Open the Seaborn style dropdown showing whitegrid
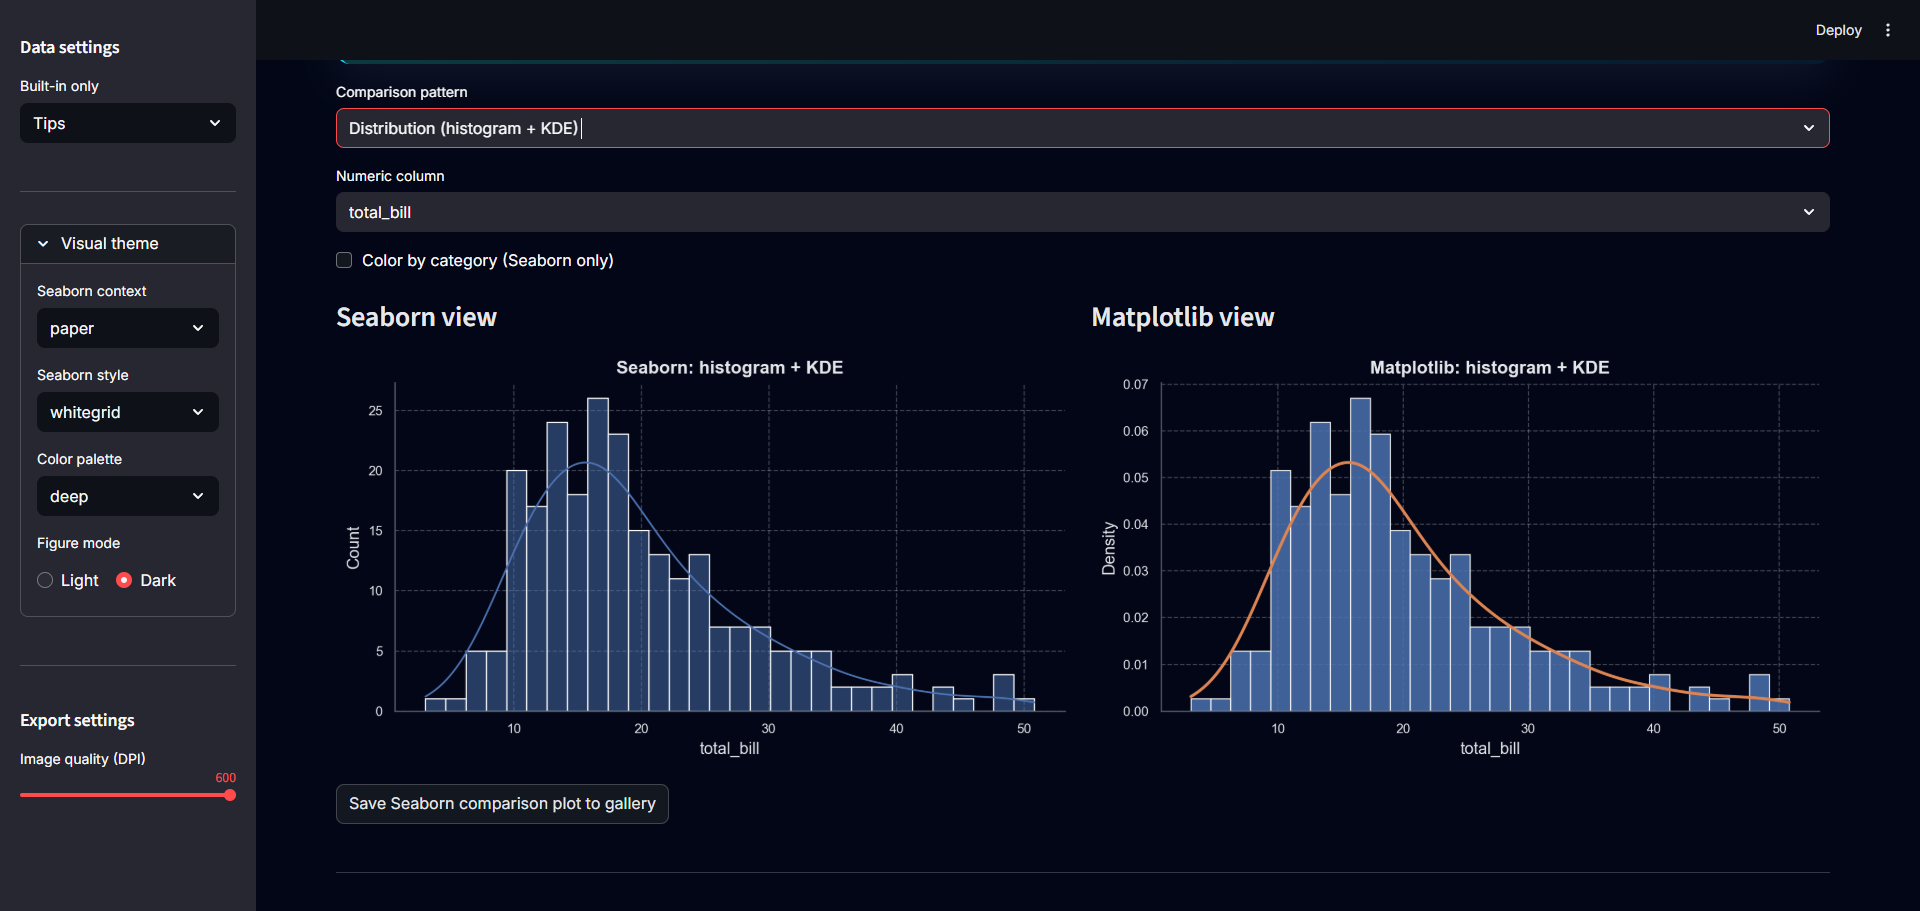The width and height of the screenshot is (1920, 911). coord(127,412)
